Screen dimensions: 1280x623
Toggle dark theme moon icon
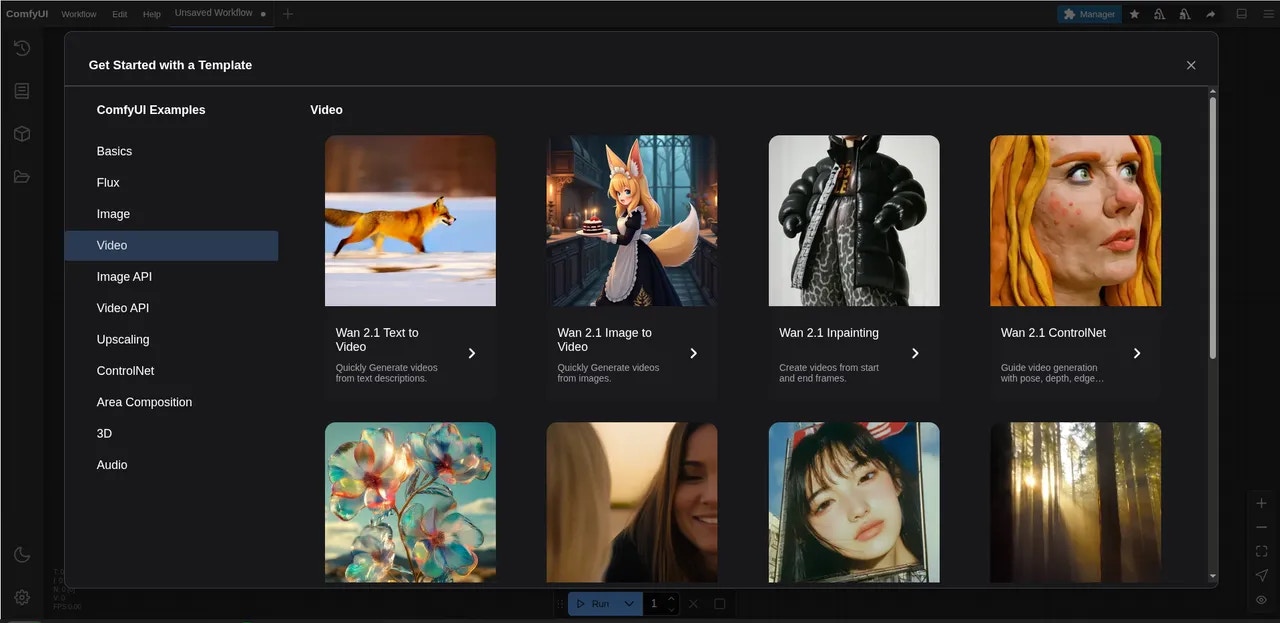21,555
